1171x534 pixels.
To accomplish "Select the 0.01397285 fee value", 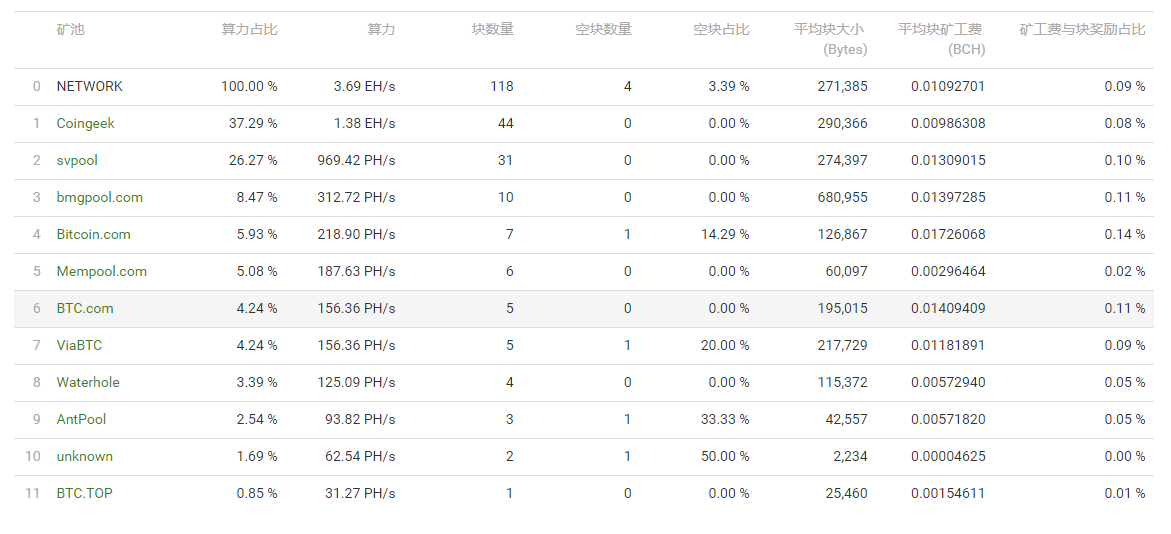I will coord(948,197).
